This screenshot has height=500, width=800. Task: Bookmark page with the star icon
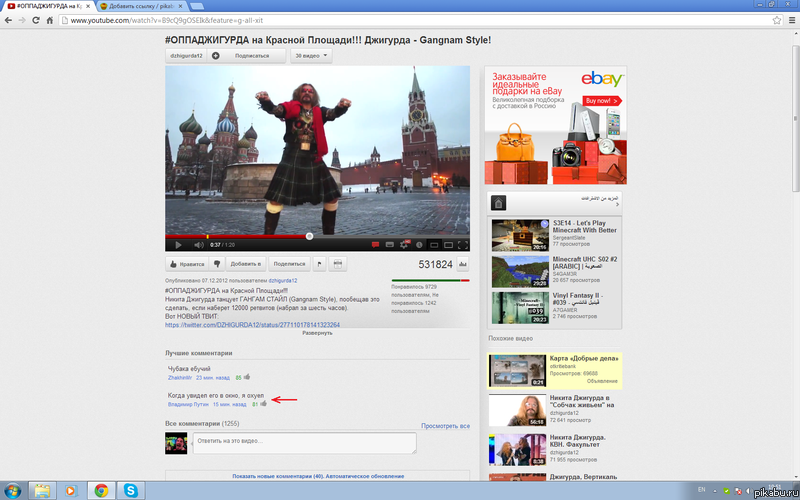tap(777, 20)
